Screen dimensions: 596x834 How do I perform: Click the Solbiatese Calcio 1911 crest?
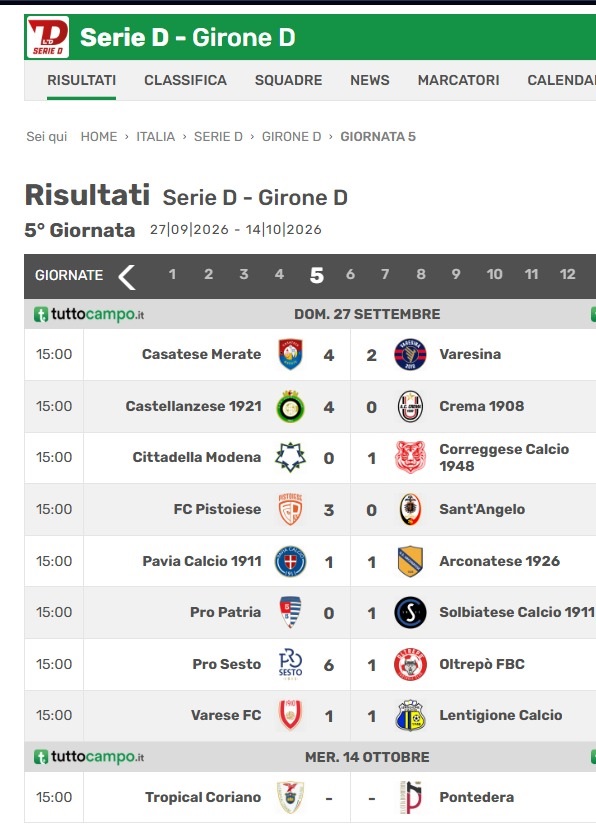(x=410, y=612)
